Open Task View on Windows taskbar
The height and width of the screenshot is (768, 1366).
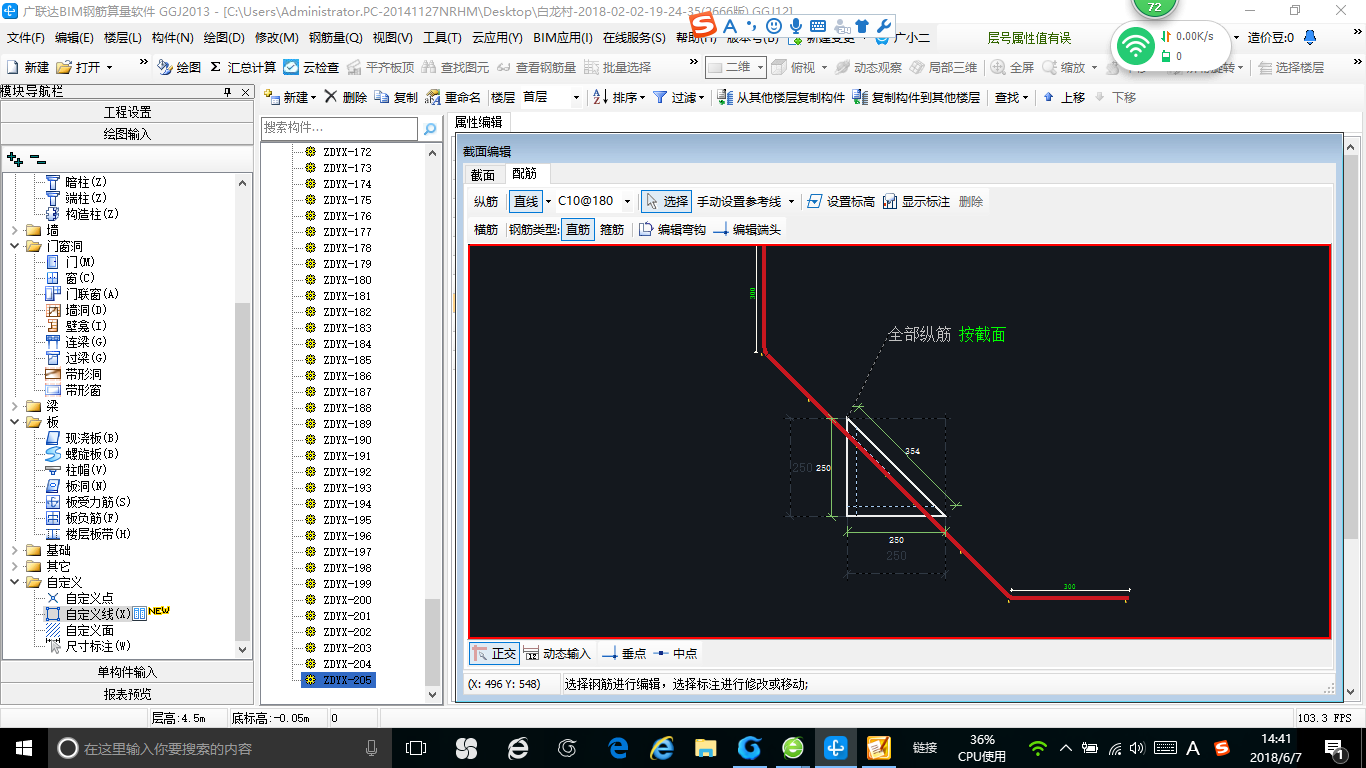point(415,747)
